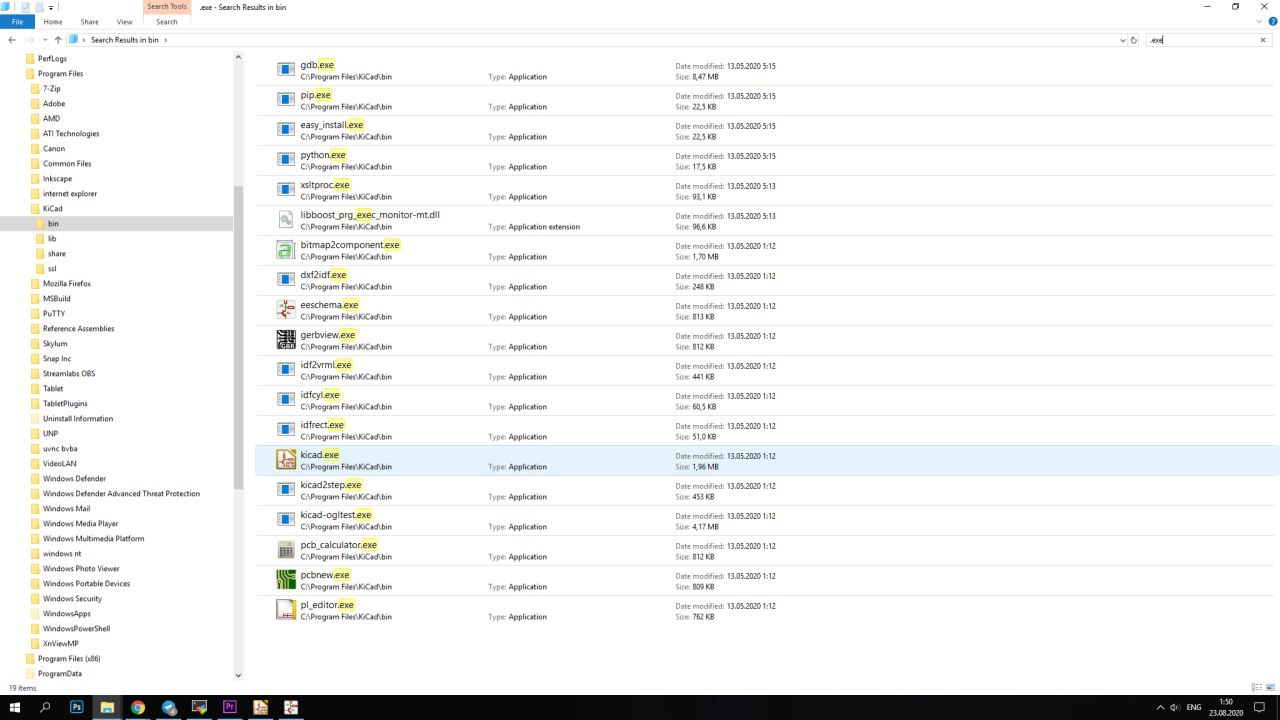Open Telegram from the taskbar
The height and width of the screenshot is (720, 1280).
click(x=168, y=707)
